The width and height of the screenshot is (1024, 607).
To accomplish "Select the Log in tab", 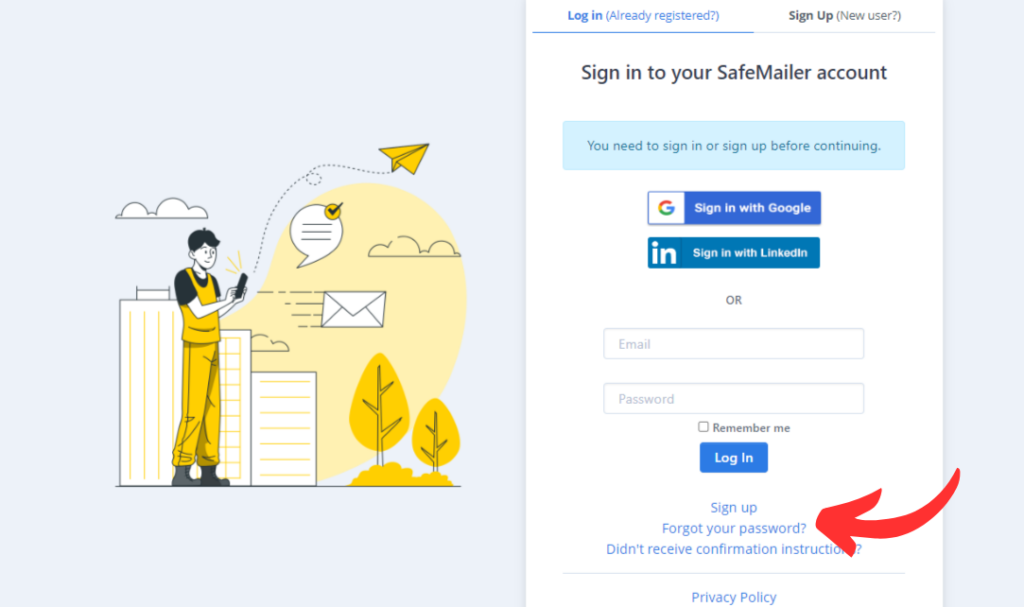I will [x=643, y=16].
